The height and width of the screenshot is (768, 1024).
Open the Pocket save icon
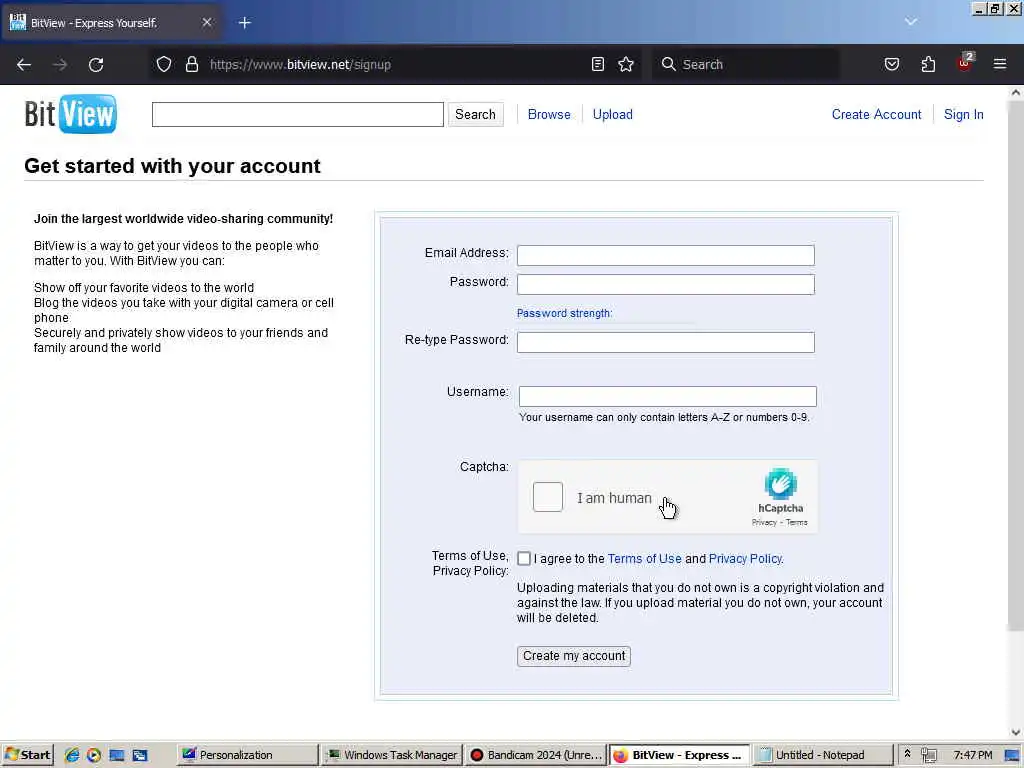[891, 64]
